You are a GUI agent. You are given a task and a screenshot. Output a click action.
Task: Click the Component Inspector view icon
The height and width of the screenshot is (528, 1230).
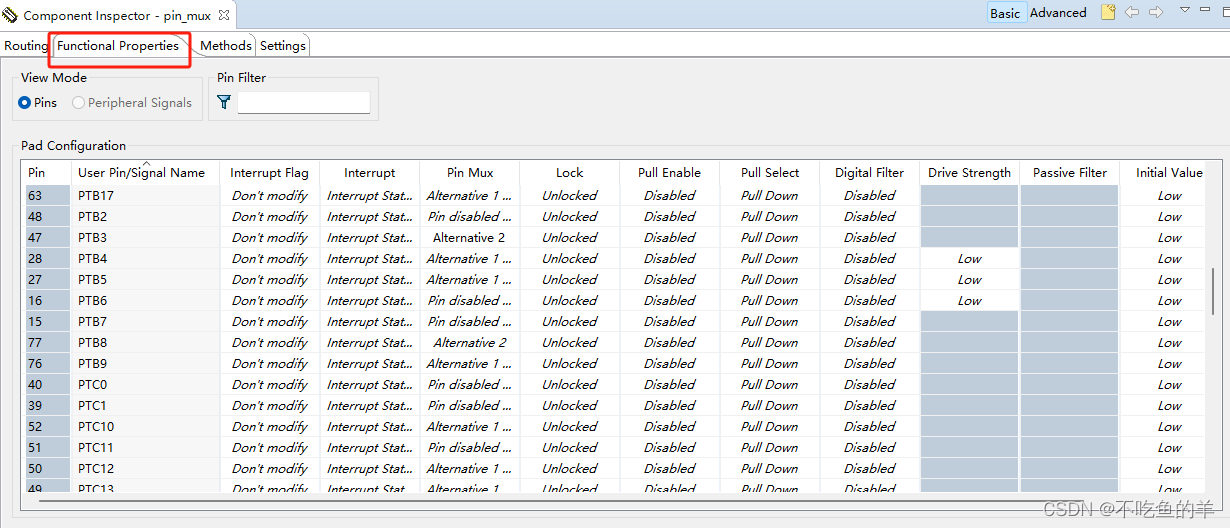click(10, 16)
